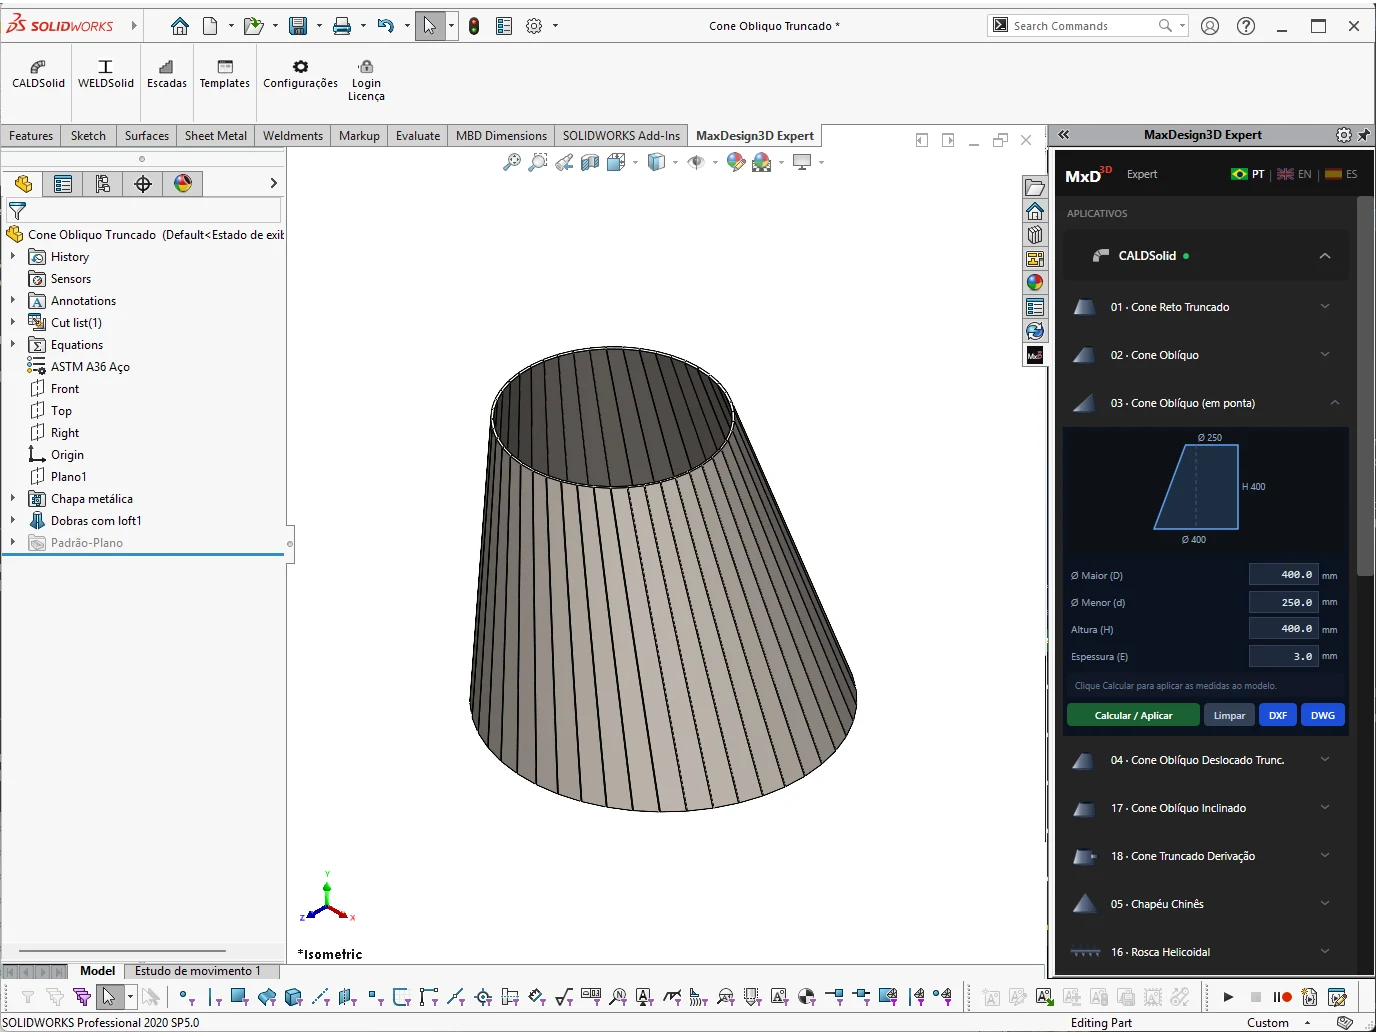1376x1032 pixels.
Task: Click the Home icon in title bar
Action: pyautogui.click(x=180, y=26)
